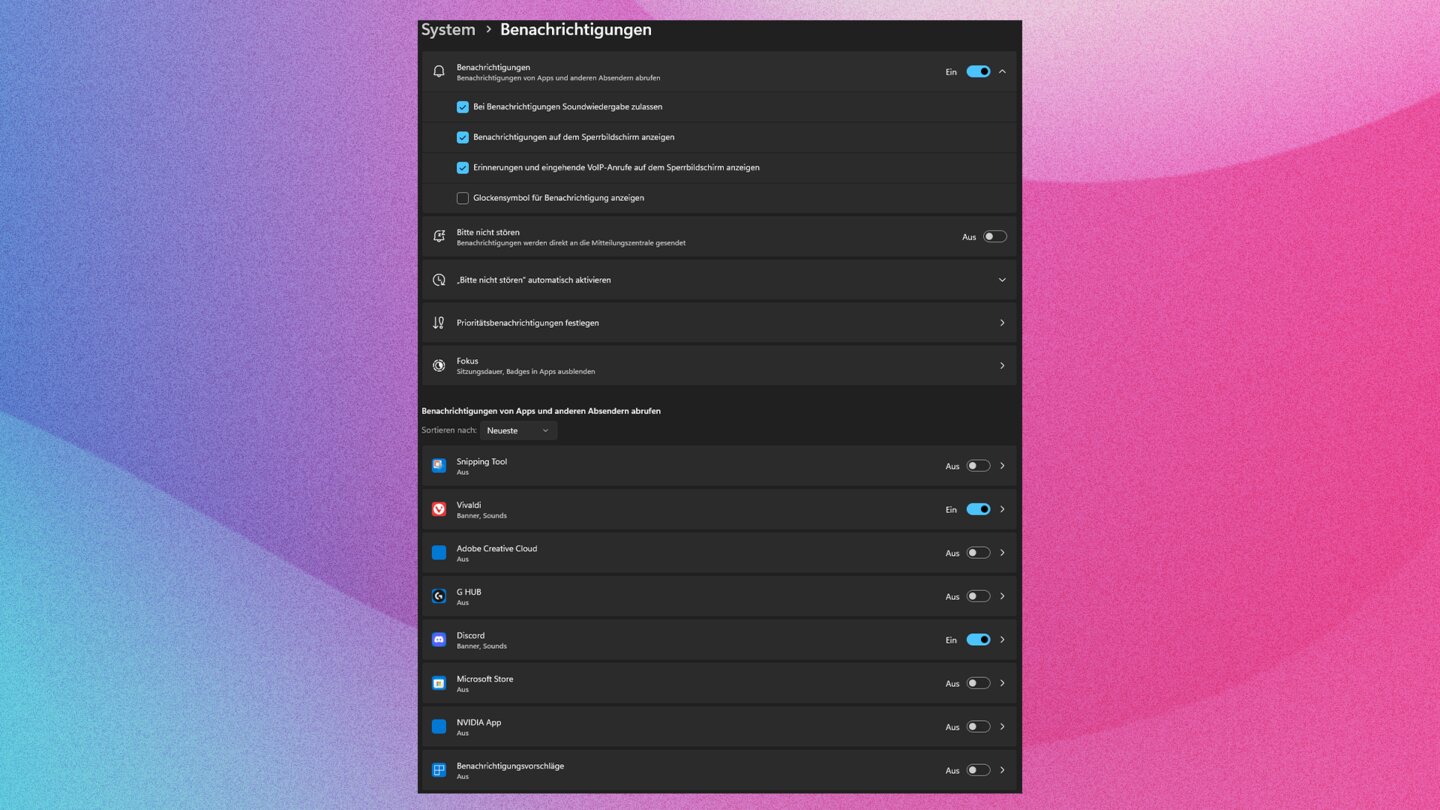The image size is (1440, 810).
Task: Click the Benachrichtigungsvorschläge icon
Action: (x=438, y=770)
